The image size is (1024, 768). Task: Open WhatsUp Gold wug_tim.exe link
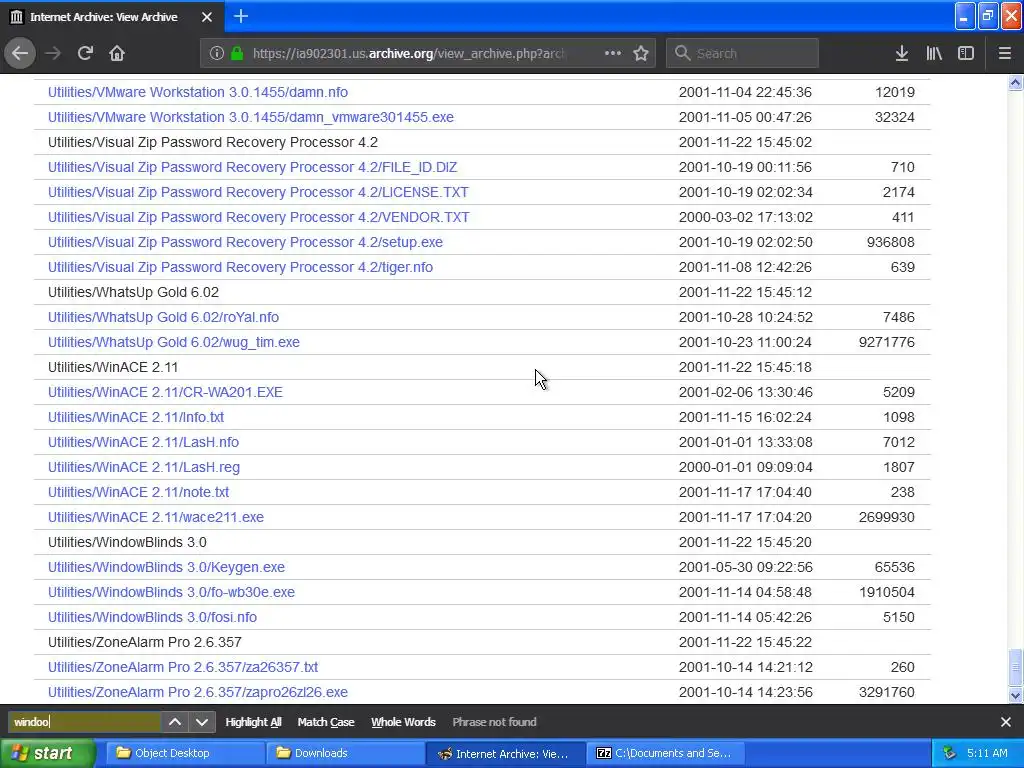(174, 342)
